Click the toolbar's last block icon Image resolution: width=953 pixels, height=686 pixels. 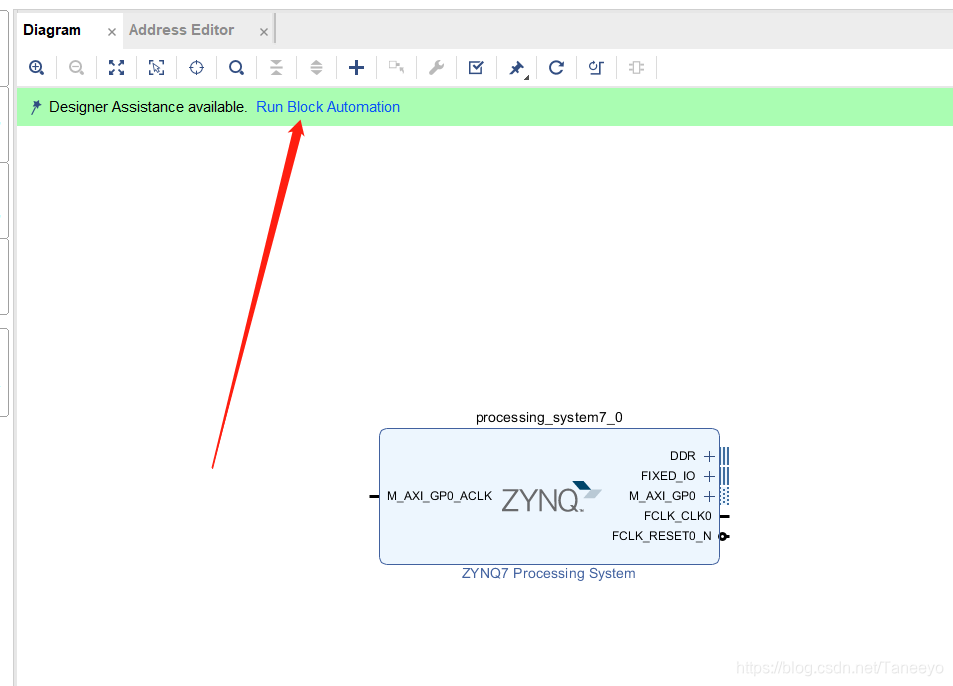[x=636, y=67]
